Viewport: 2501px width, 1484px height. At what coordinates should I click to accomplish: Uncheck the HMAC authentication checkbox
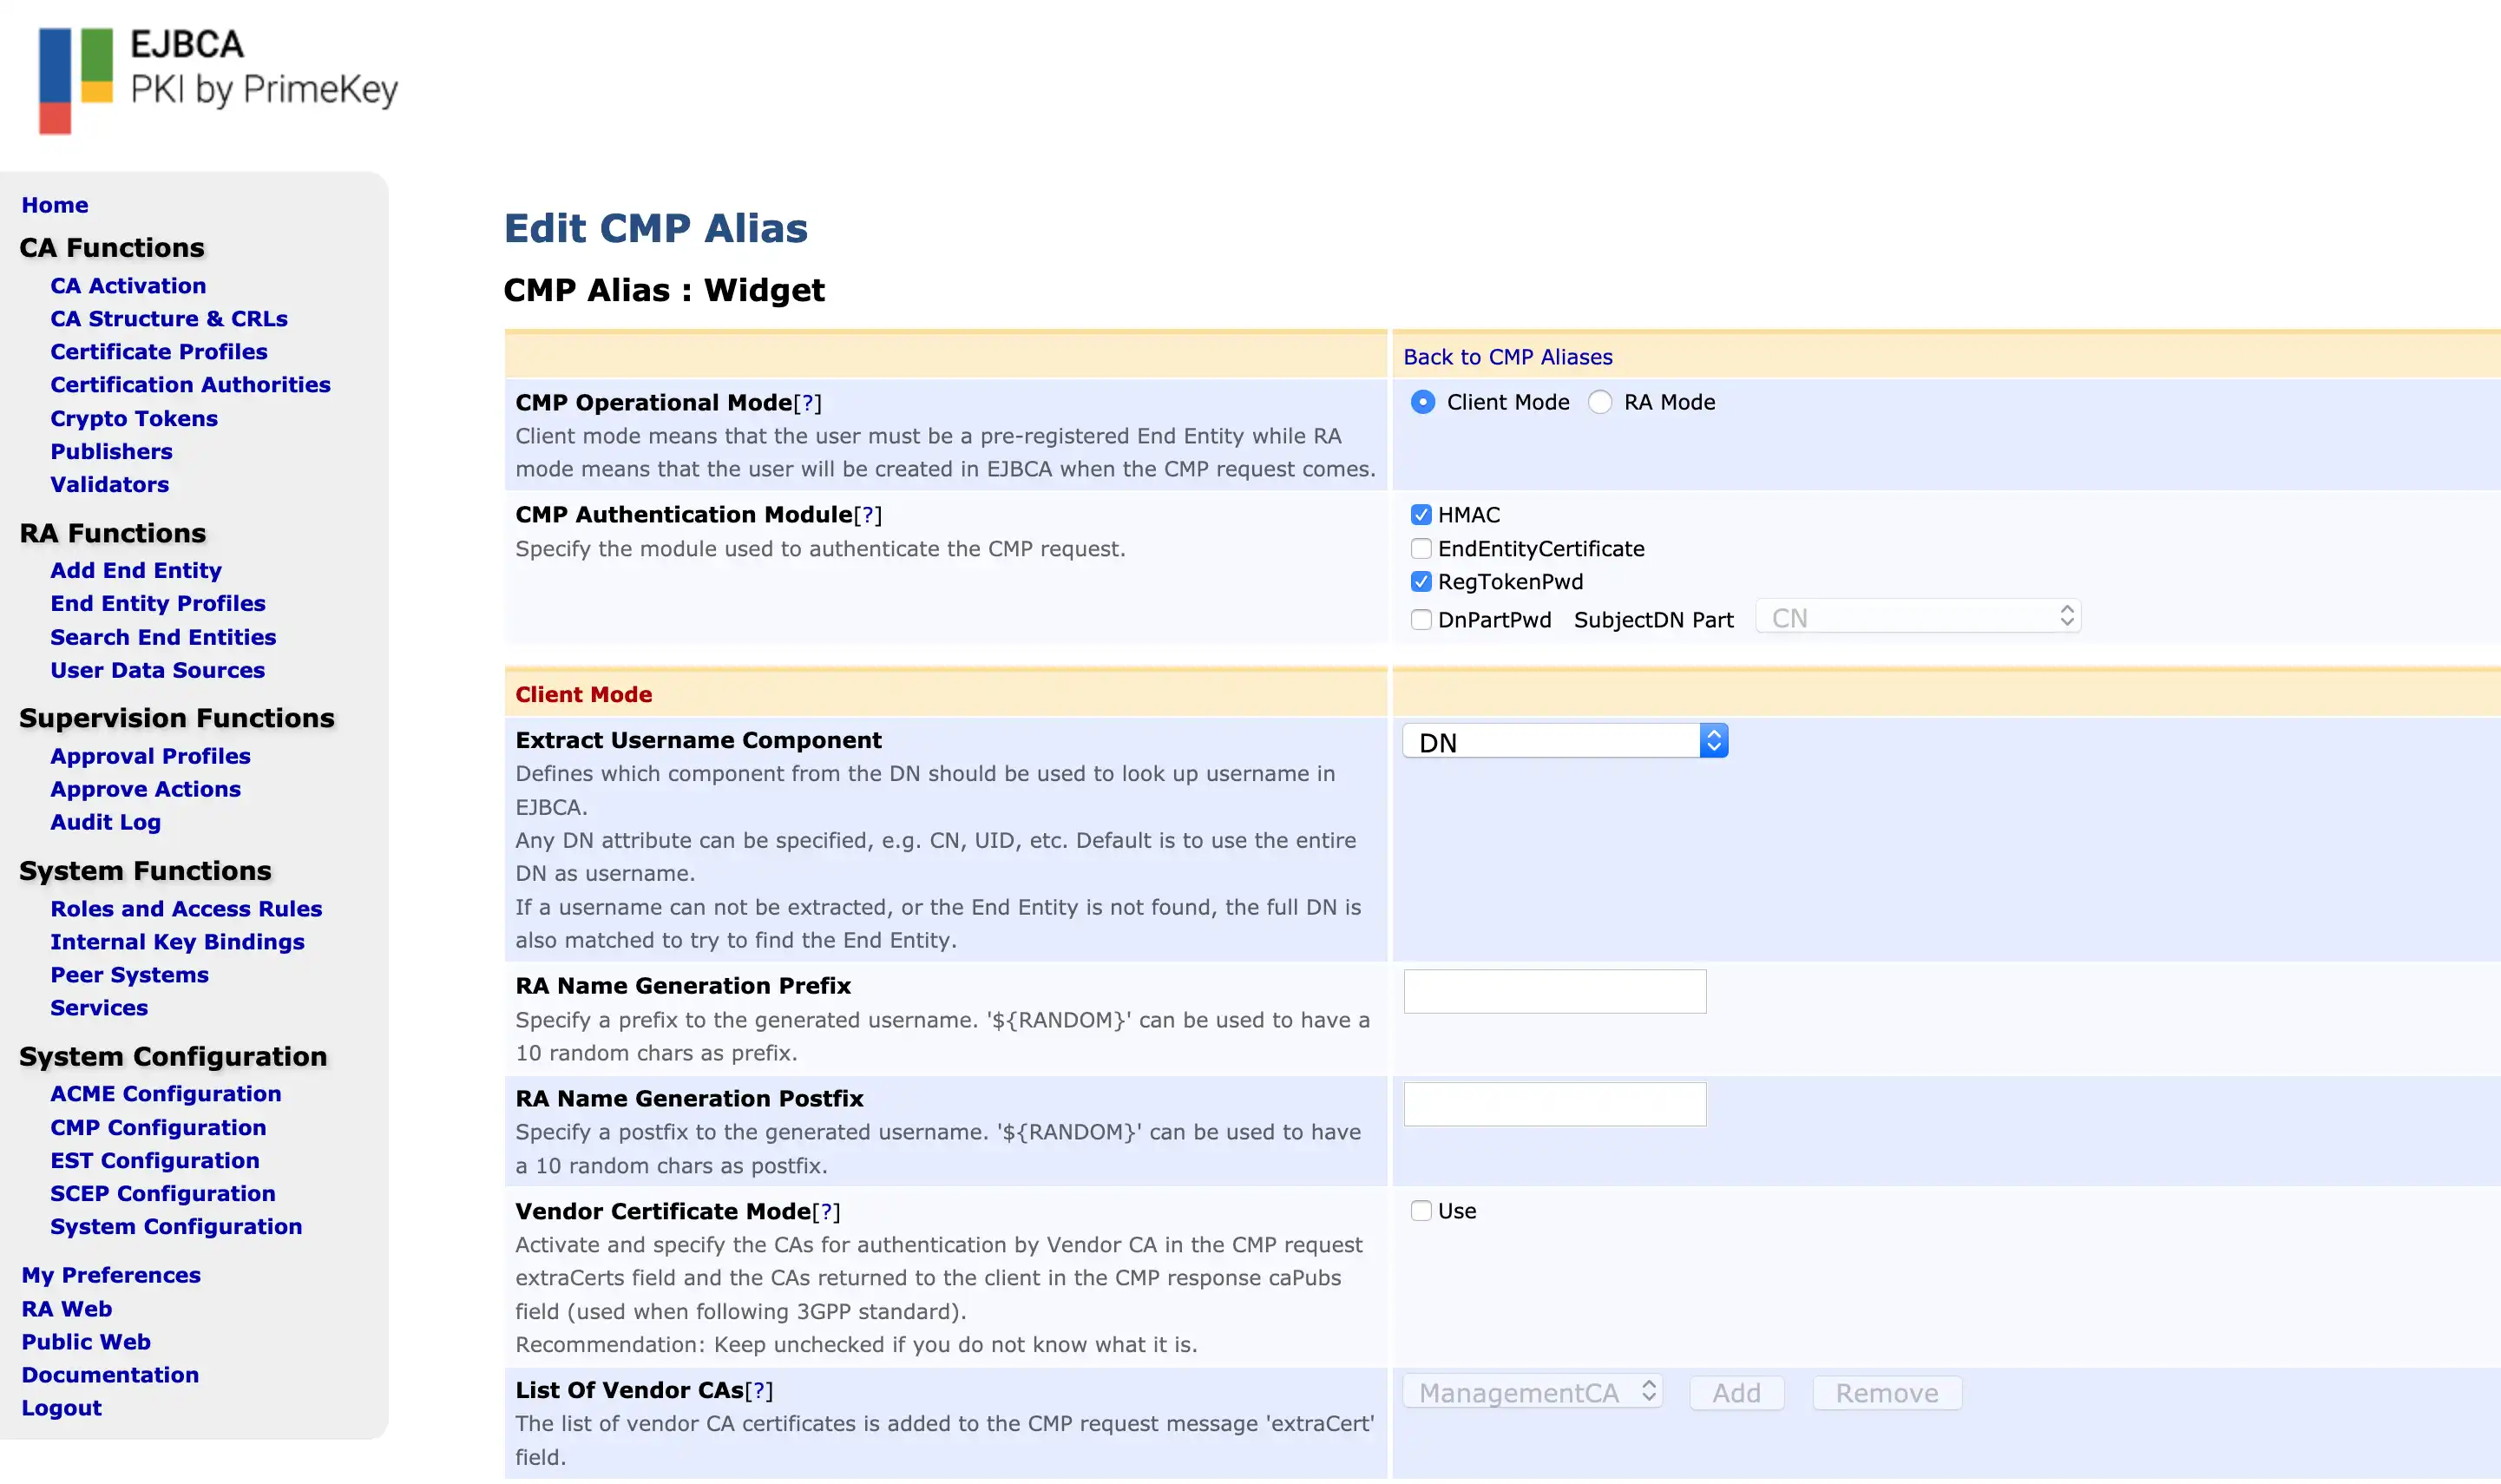[x=1420, y=515]
